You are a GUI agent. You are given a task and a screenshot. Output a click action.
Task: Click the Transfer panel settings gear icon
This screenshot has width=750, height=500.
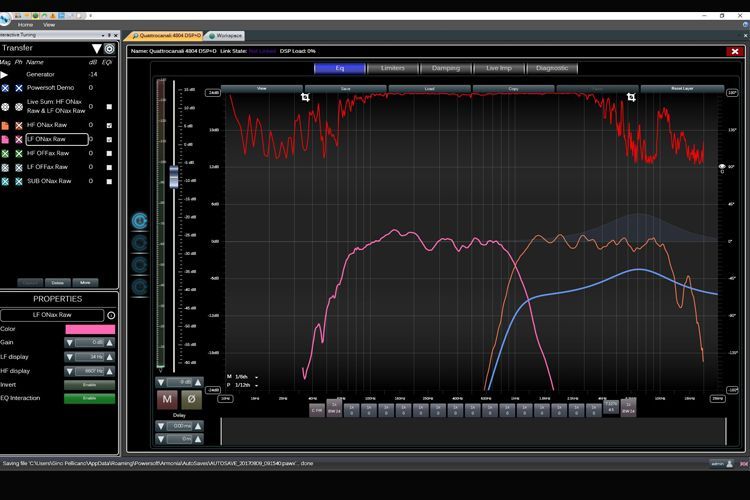pyautogui.click(x=110, y=48)
